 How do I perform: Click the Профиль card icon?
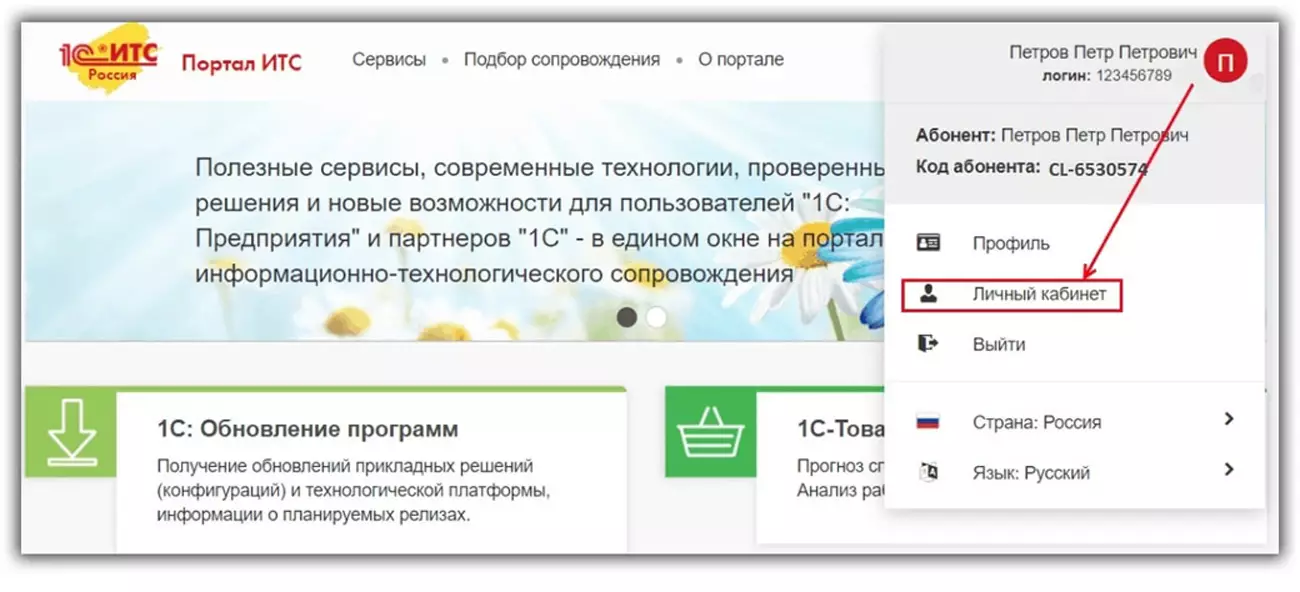click(x=928, y=243)
